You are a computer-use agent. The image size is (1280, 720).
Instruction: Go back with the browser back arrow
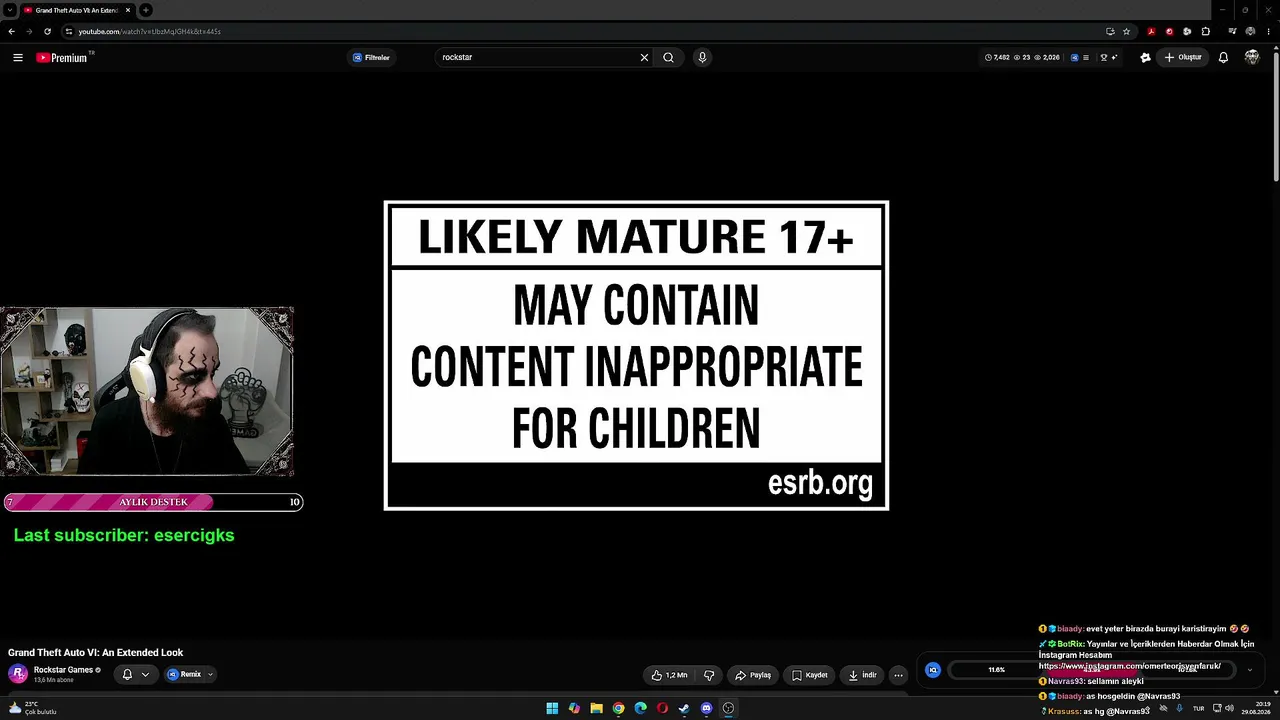point(11,31)
